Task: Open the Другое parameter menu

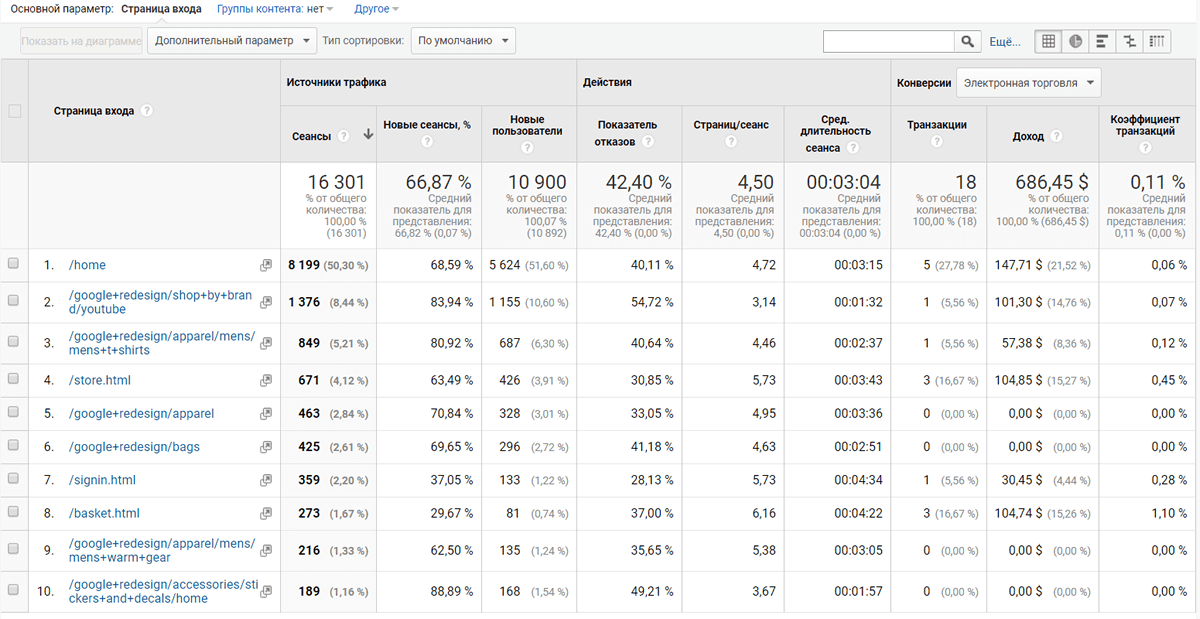Action: click(x=376, y=9)
